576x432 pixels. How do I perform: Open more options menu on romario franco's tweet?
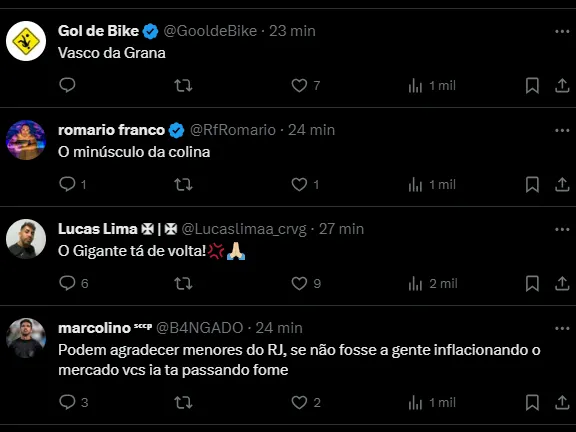click(562, 130)
